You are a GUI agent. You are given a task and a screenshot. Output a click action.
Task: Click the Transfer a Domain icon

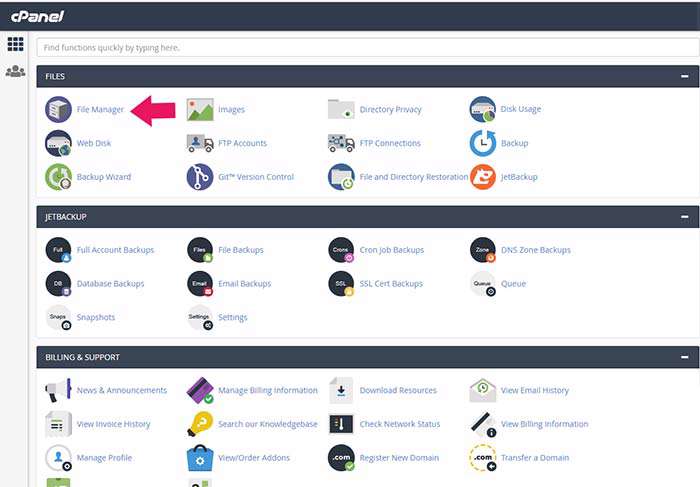pos(483,458)
